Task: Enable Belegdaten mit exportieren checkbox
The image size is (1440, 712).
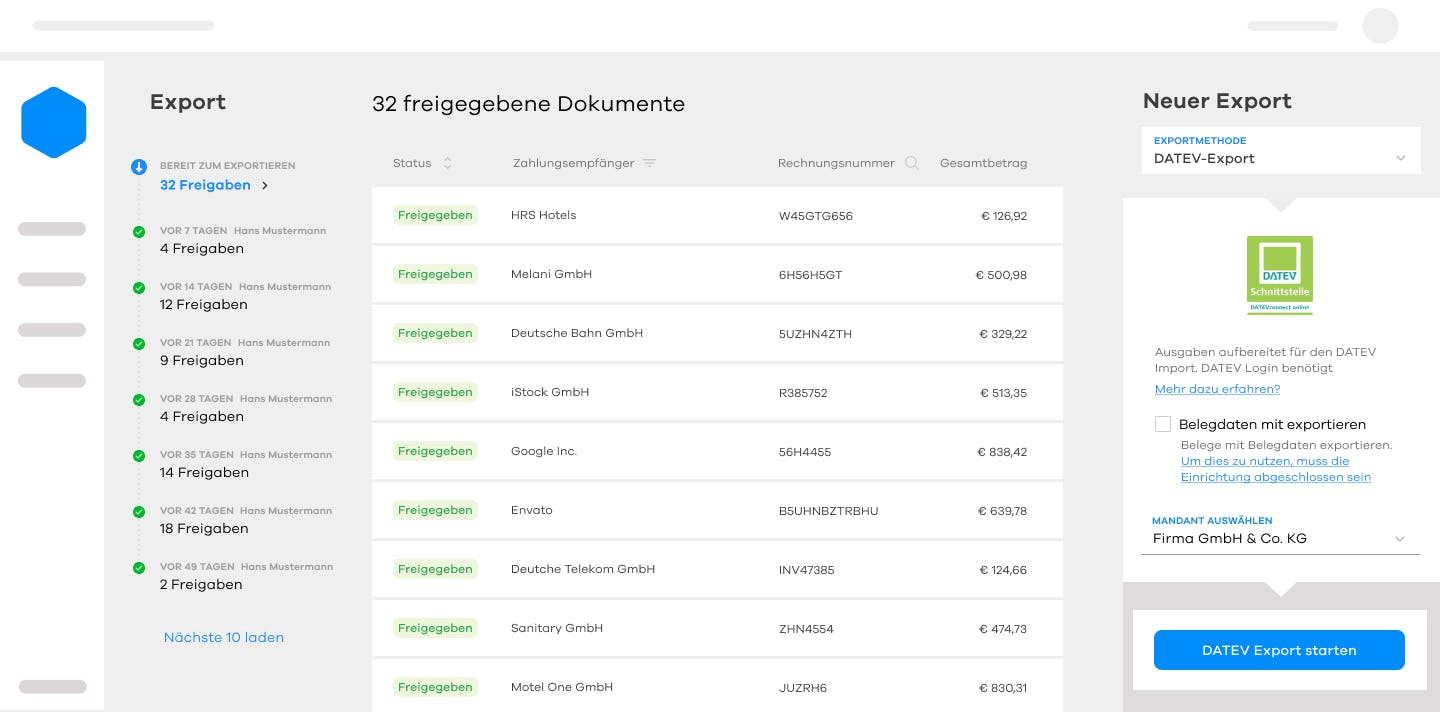Action: (x=1163, y=424)
